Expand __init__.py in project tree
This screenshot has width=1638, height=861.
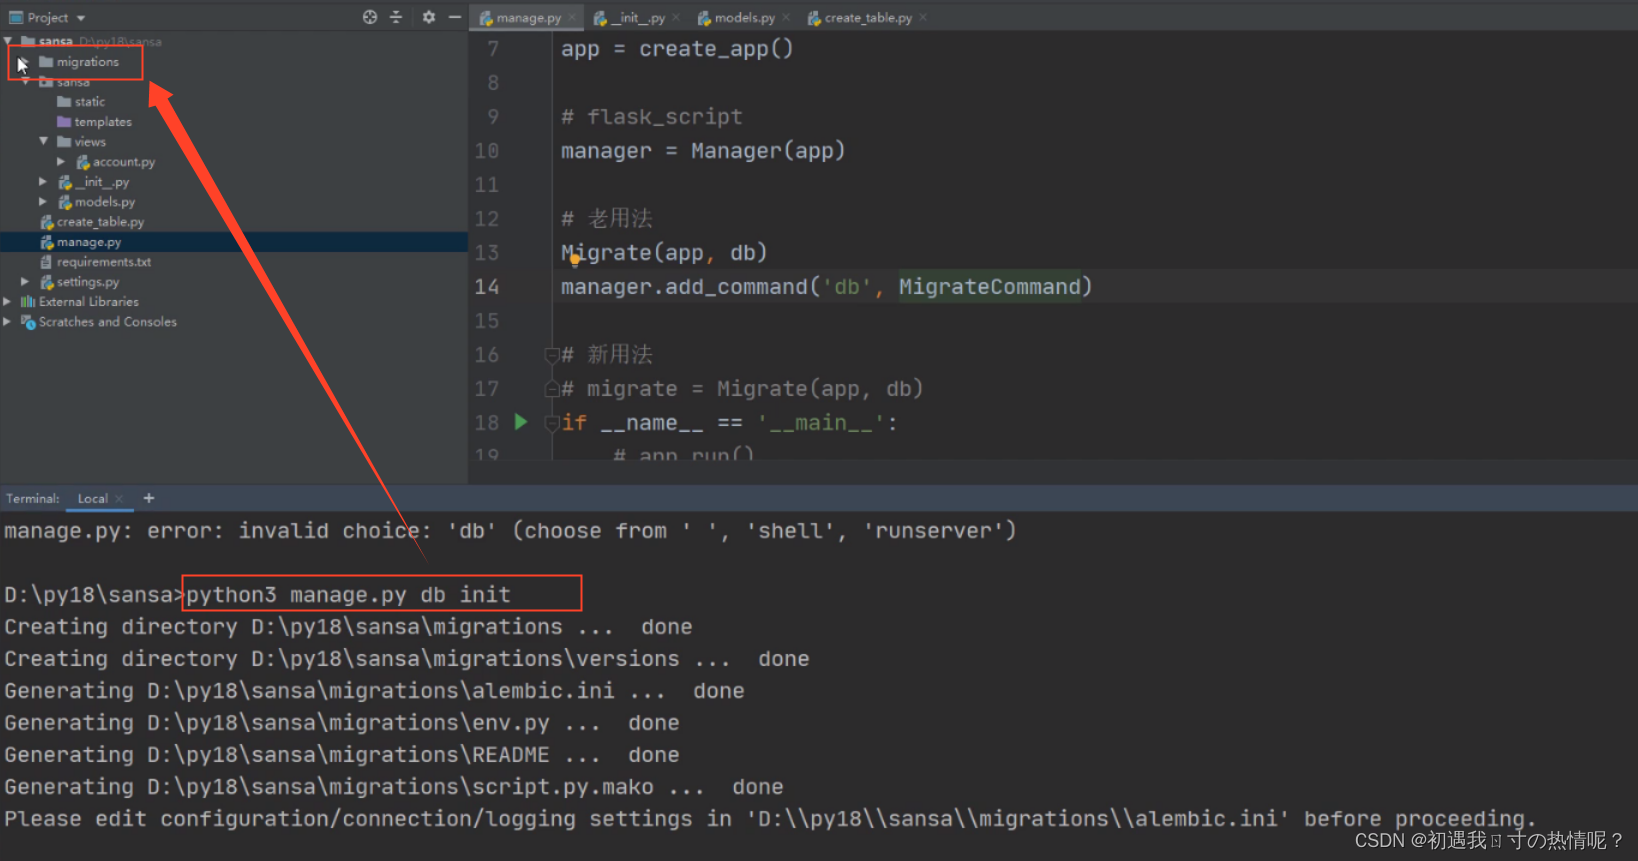click(x=43, y=181)
